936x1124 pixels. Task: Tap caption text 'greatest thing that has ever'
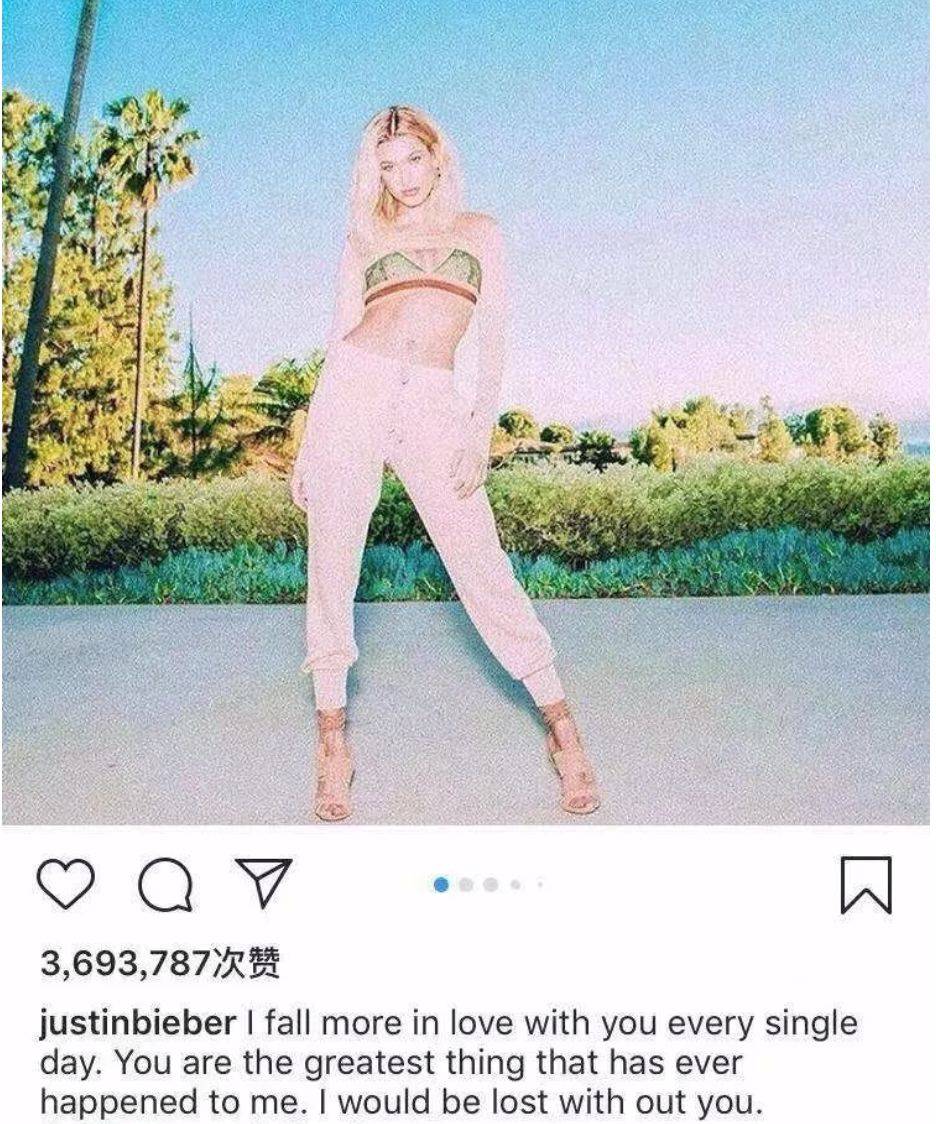pos(523,1063)
